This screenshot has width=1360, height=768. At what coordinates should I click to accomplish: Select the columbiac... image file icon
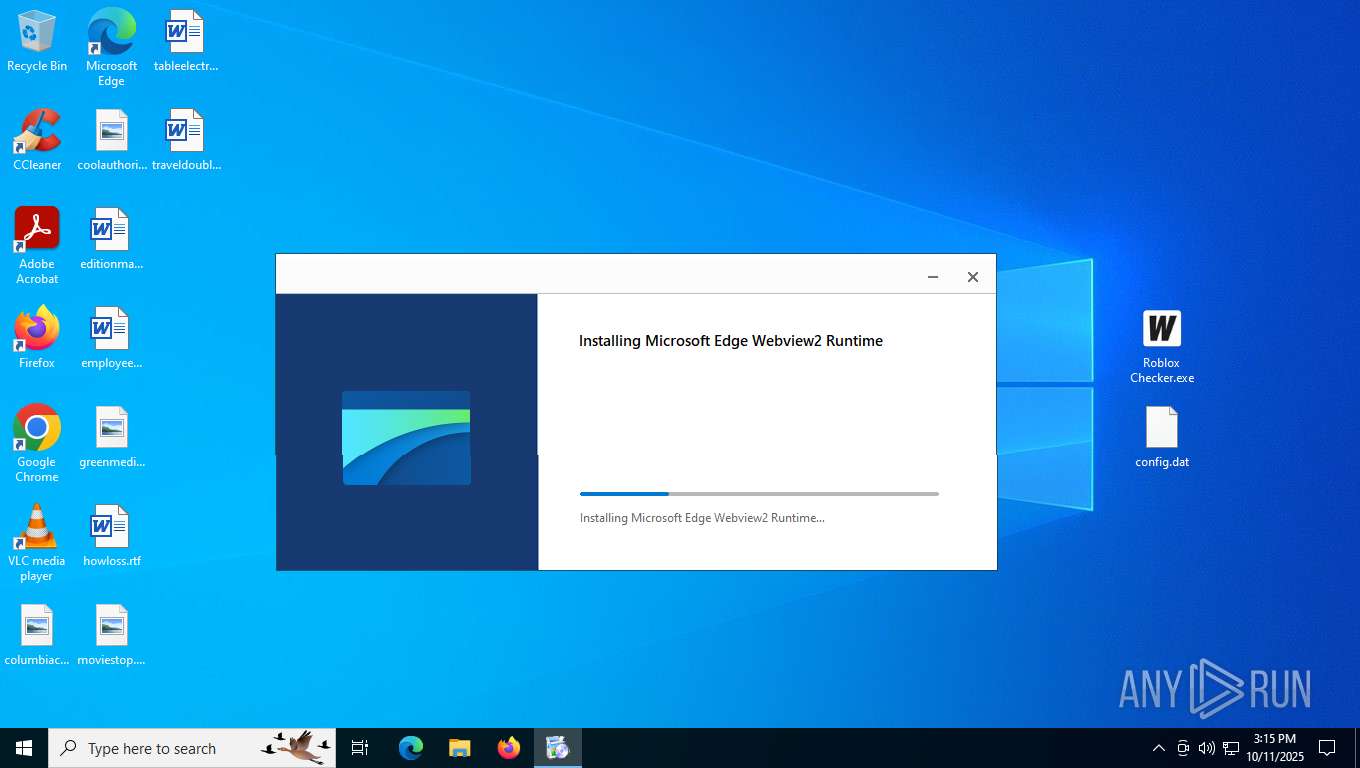[x=37, y=635]
